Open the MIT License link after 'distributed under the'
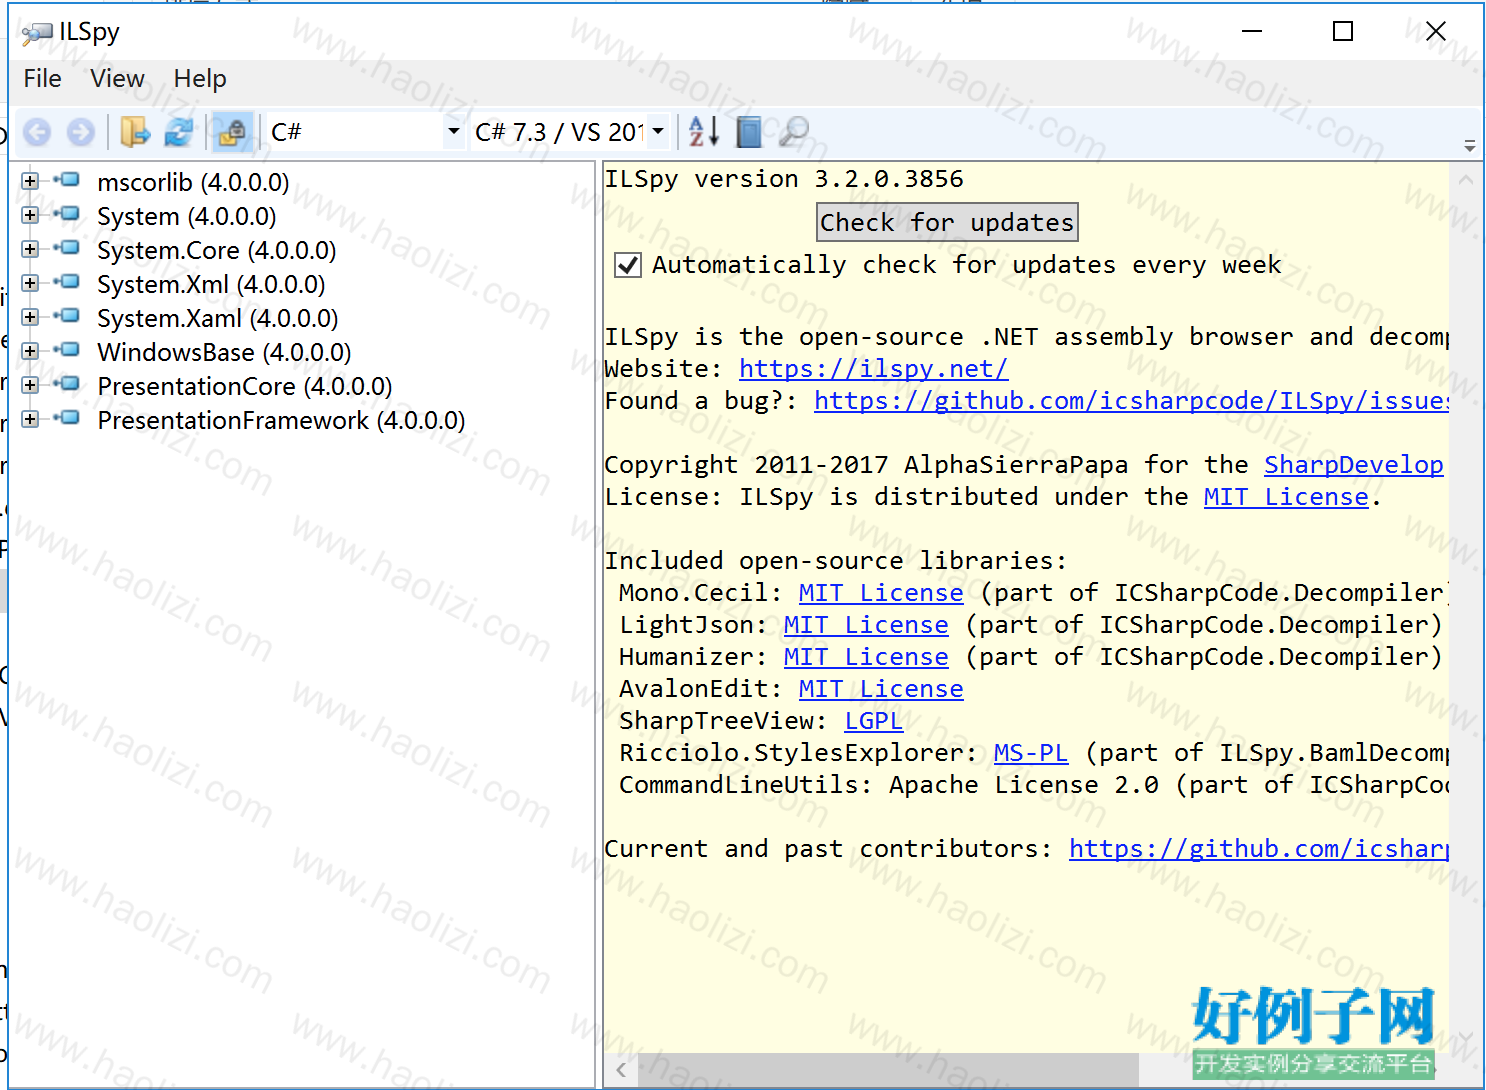Image resolution: width=1486 pixels, height=1090 pixels. point(1286,497)
